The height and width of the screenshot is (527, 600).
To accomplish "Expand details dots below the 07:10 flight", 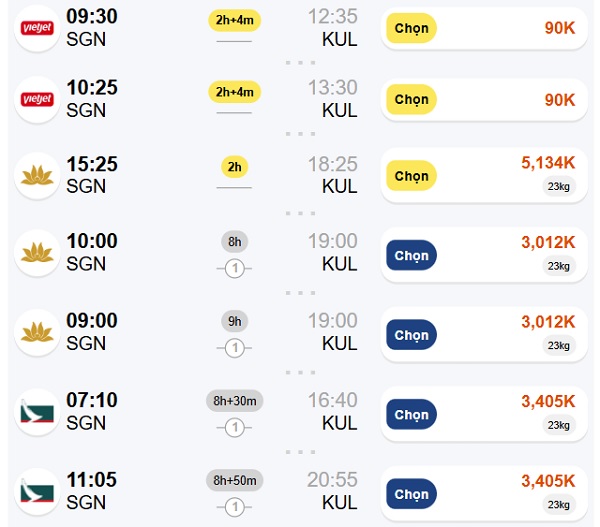I will tap(300, 452).
